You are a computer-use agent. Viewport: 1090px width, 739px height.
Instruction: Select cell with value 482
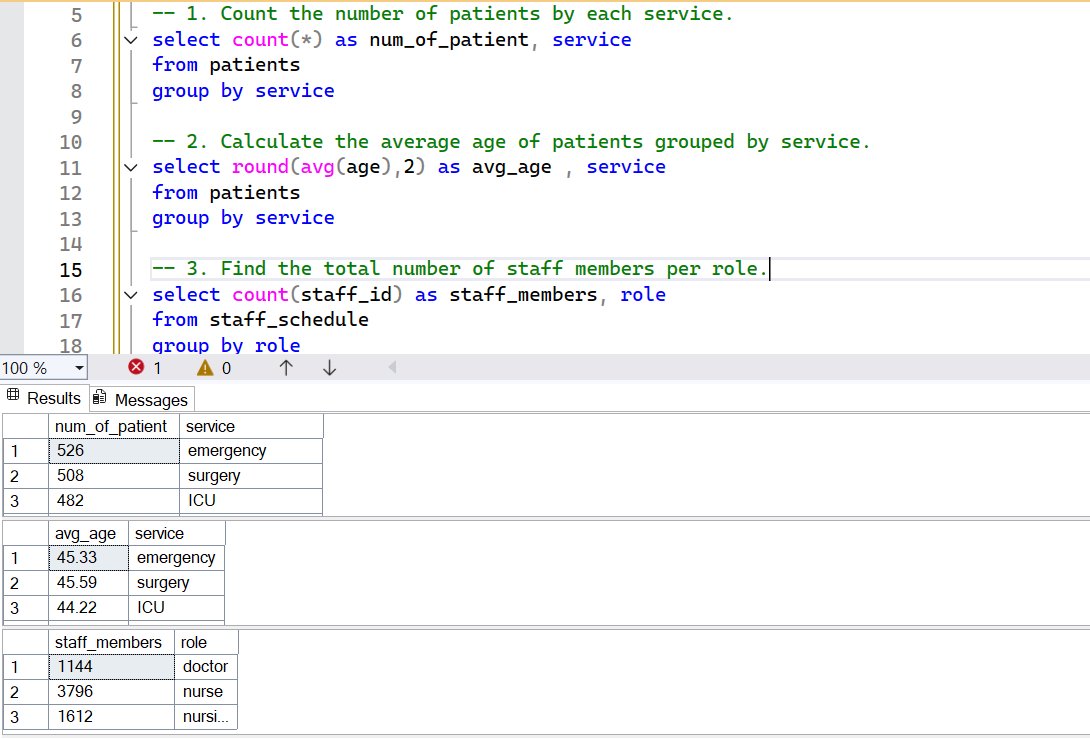pos(114,501)
